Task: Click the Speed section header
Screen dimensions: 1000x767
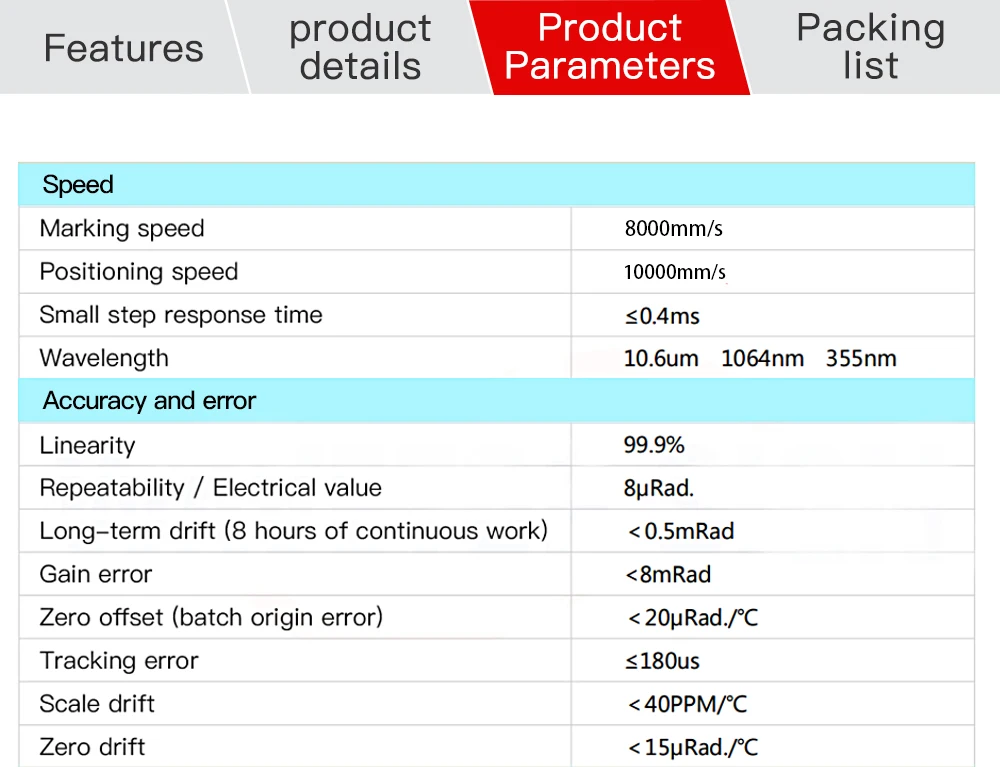Action: (496, 185)
